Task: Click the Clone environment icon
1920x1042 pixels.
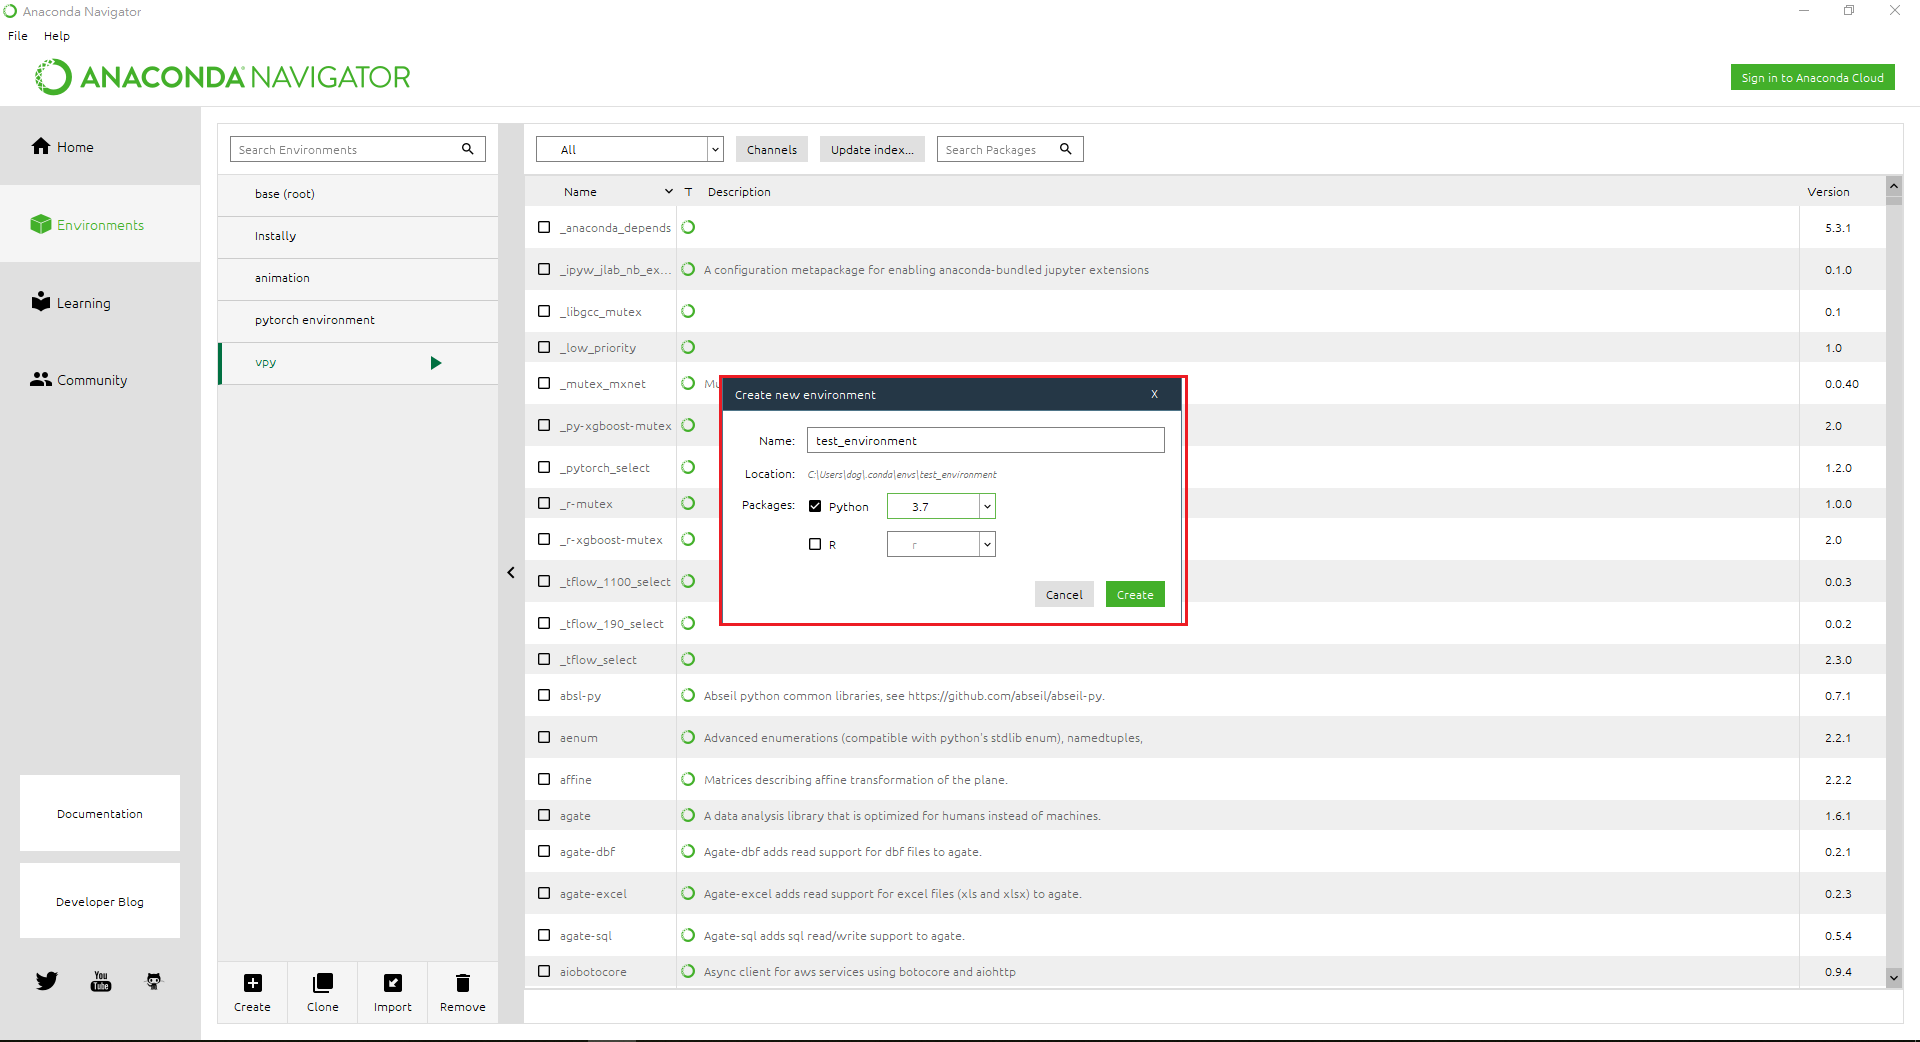Action: pyautogui.click(x=322, y=983)
